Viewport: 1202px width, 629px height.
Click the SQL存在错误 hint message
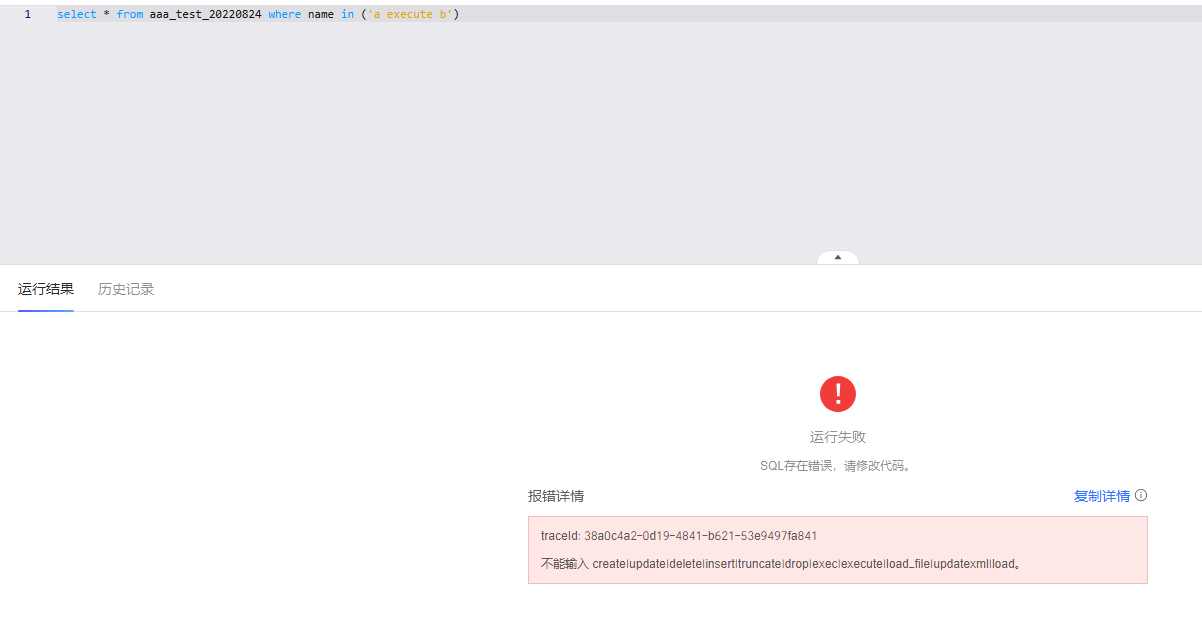tap(837, 466)
